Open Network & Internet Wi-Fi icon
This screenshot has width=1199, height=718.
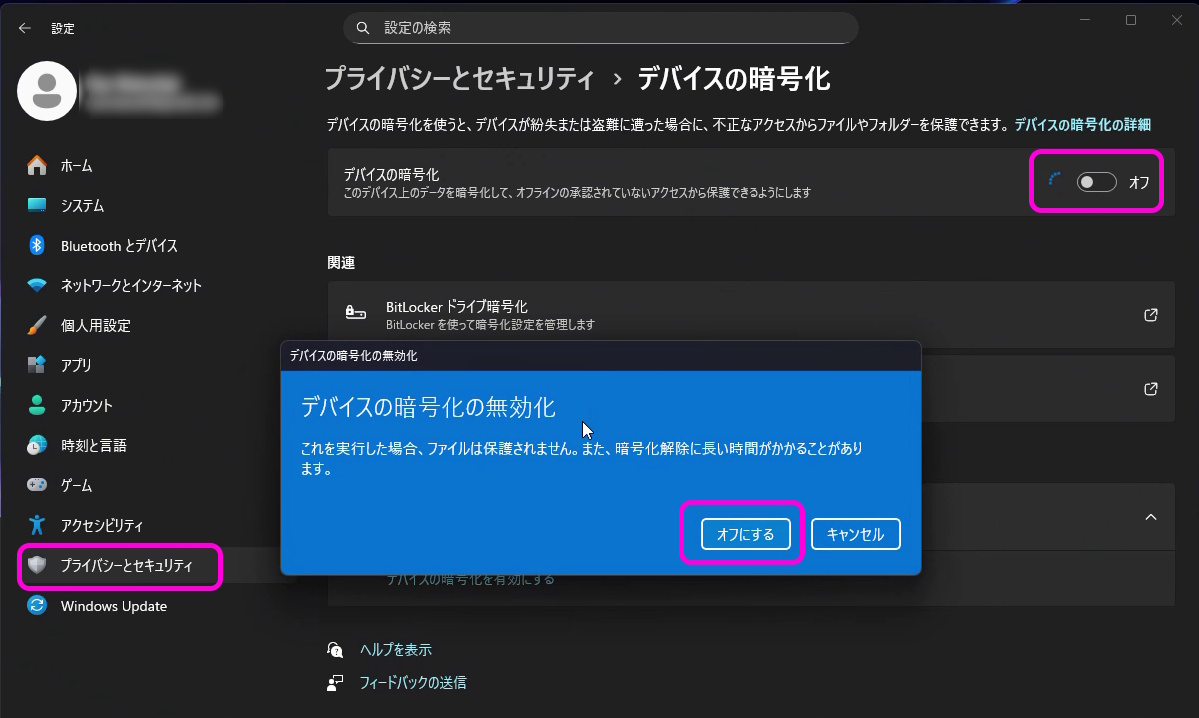pyautogui.click(x=37, y=285)
